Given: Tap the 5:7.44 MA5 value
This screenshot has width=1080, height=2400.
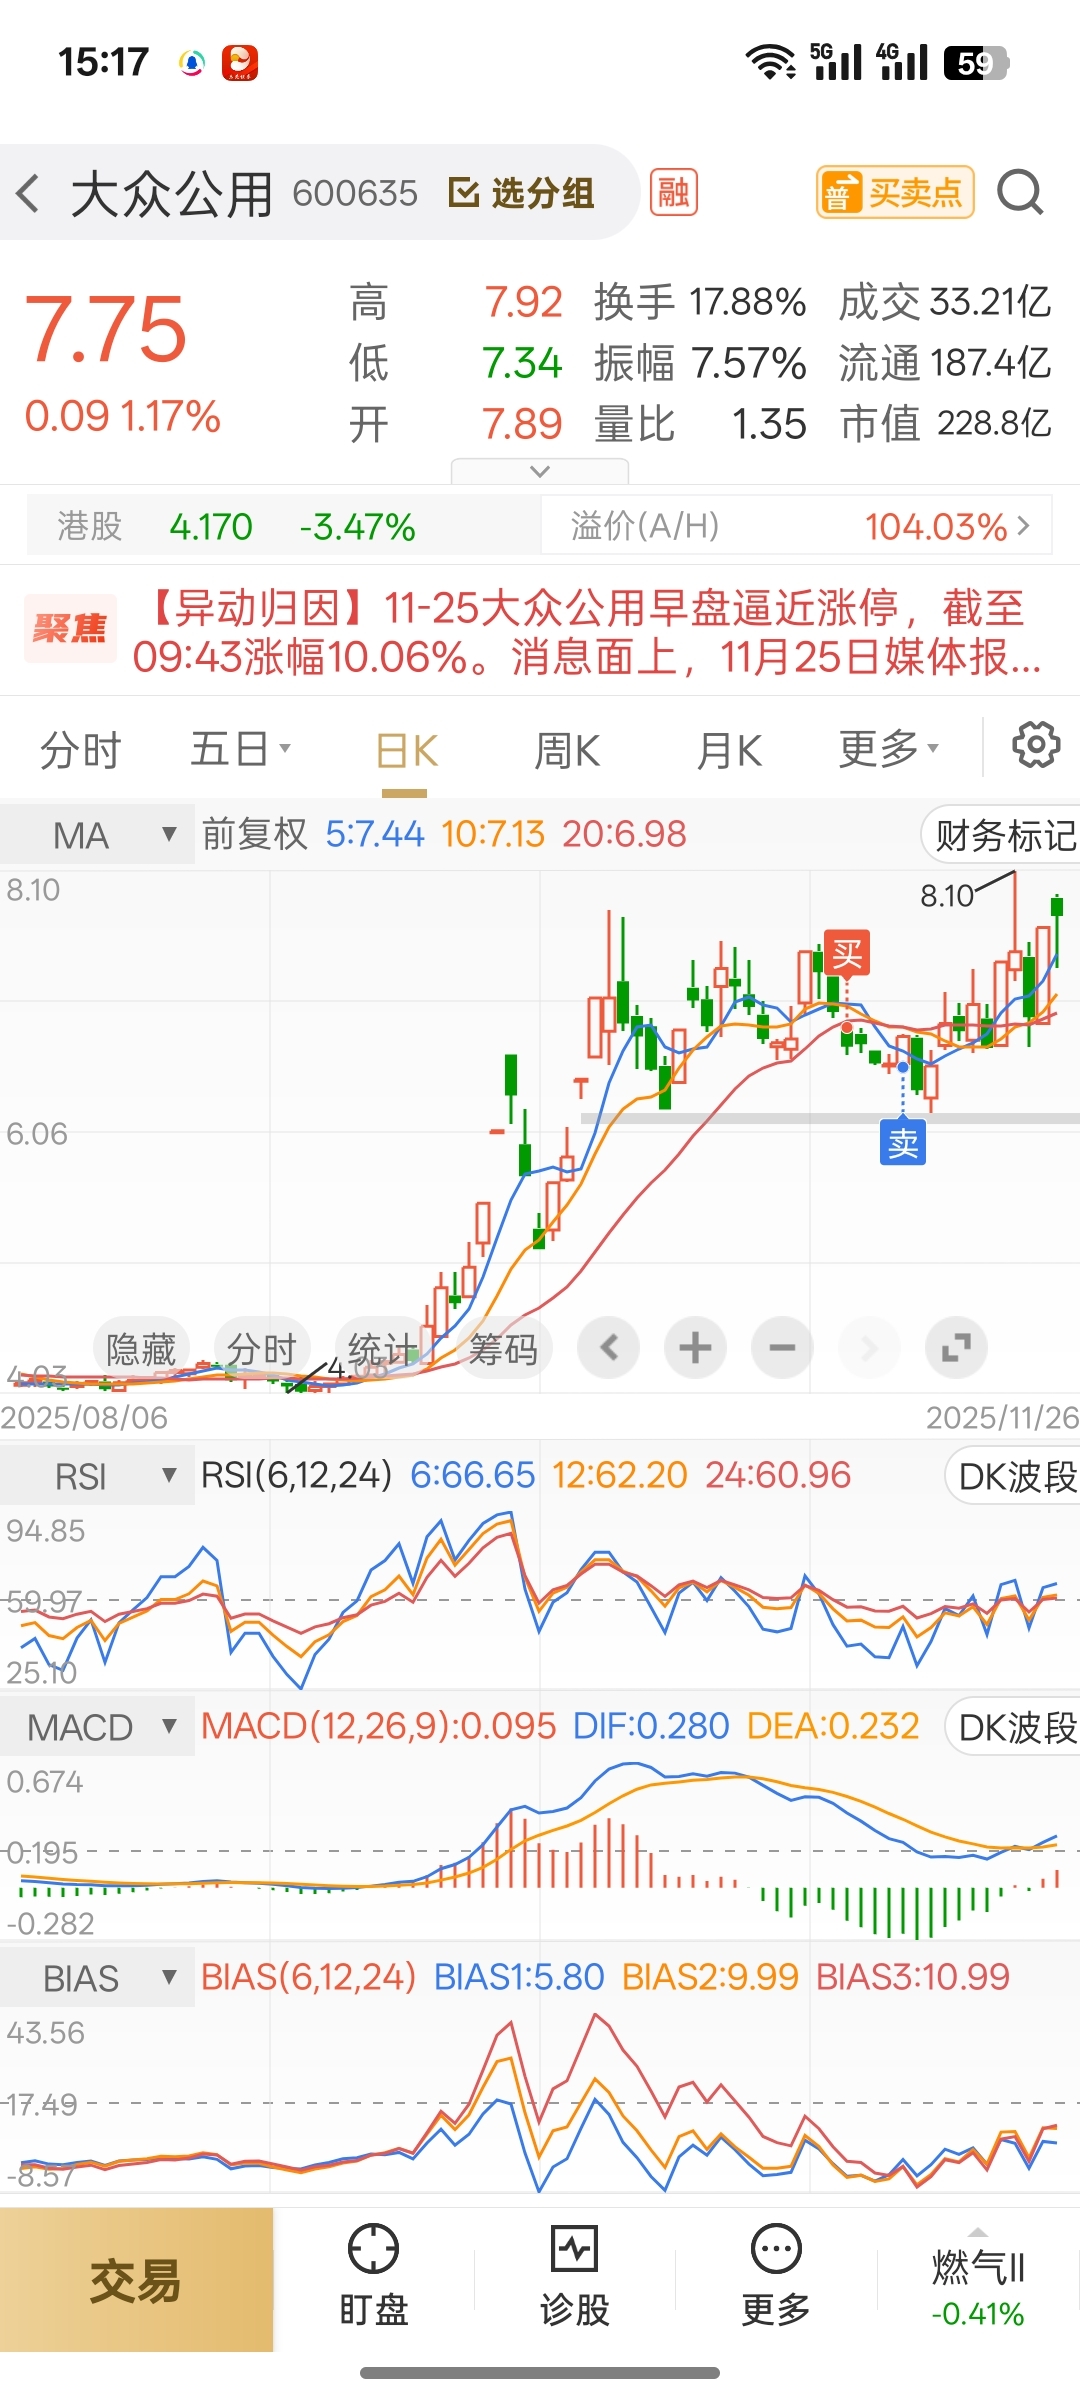Looking at the screenshot, I should 375,834.
